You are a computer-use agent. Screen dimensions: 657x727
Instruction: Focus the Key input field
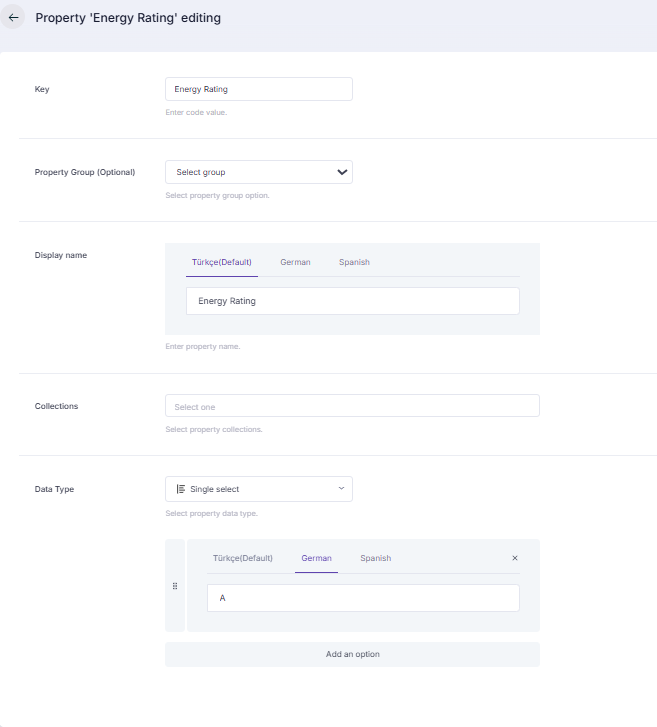[259, 89]
